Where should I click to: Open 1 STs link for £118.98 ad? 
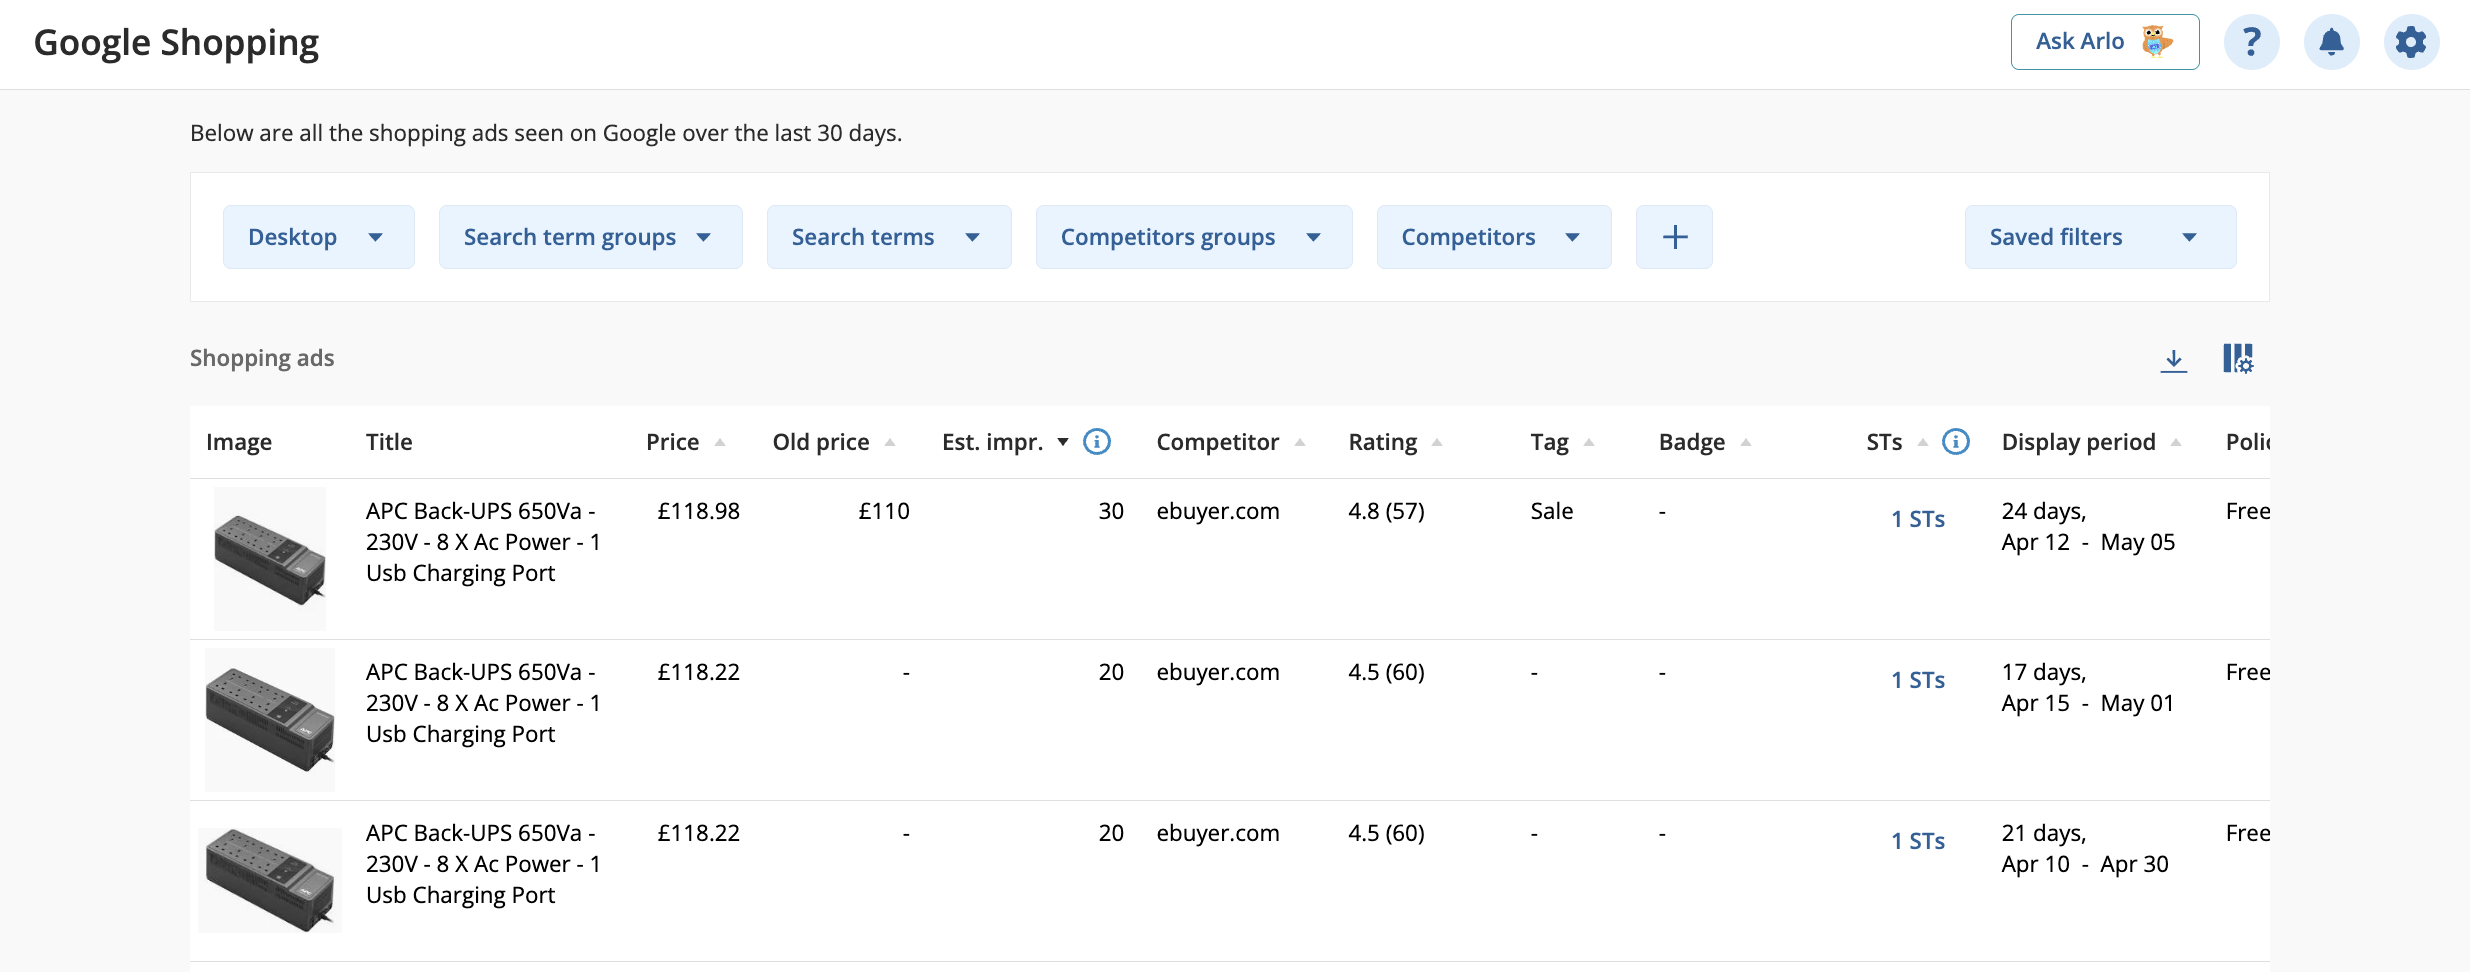coord(1917,519)
